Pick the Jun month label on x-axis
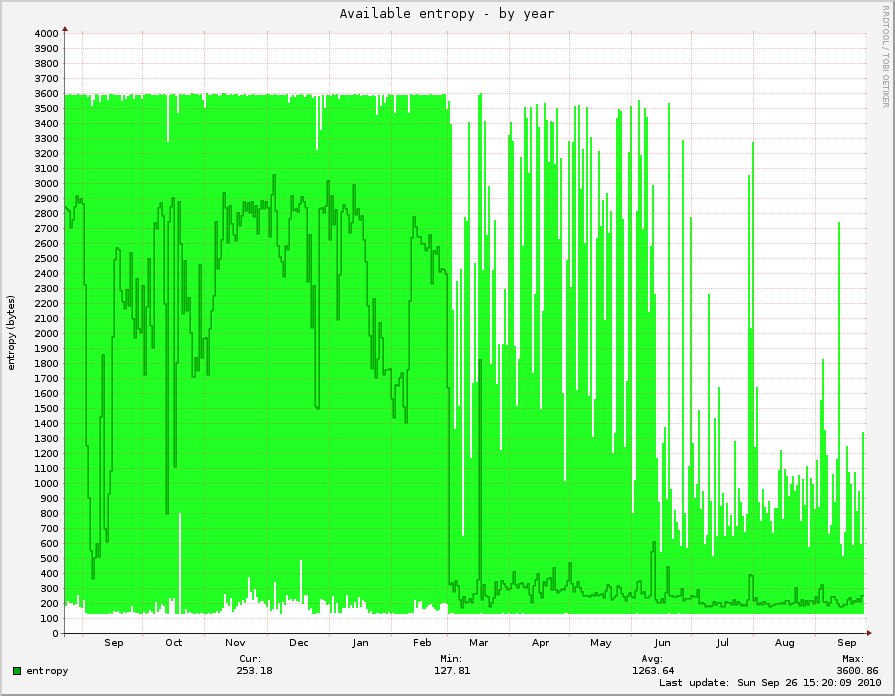 click(662, 643)
